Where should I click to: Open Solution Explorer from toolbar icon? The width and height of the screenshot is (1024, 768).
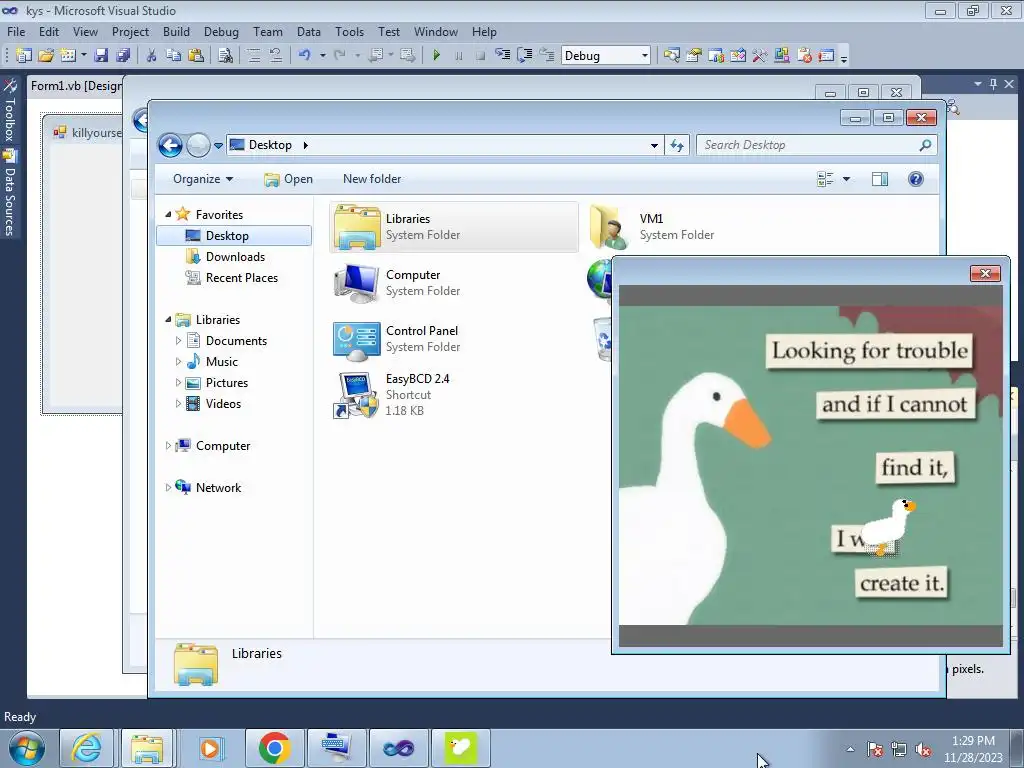point(671,56)
